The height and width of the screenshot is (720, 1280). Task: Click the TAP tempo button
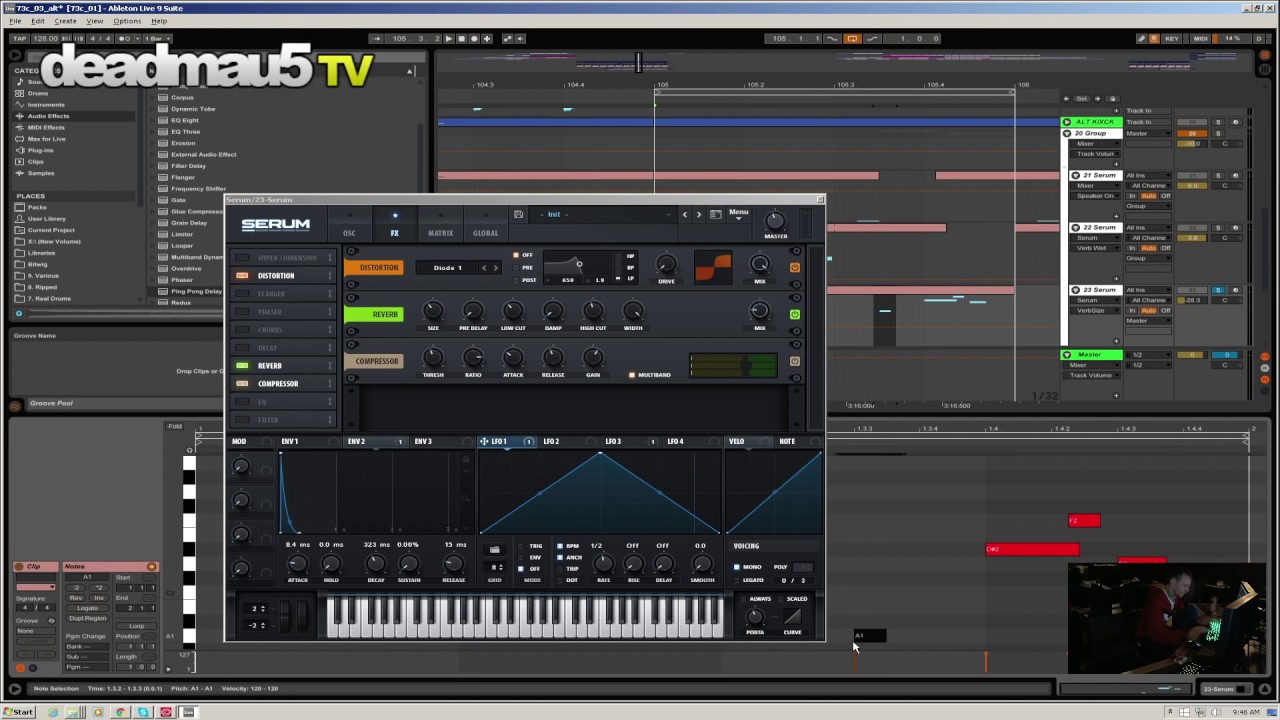[x=19, y=39]
